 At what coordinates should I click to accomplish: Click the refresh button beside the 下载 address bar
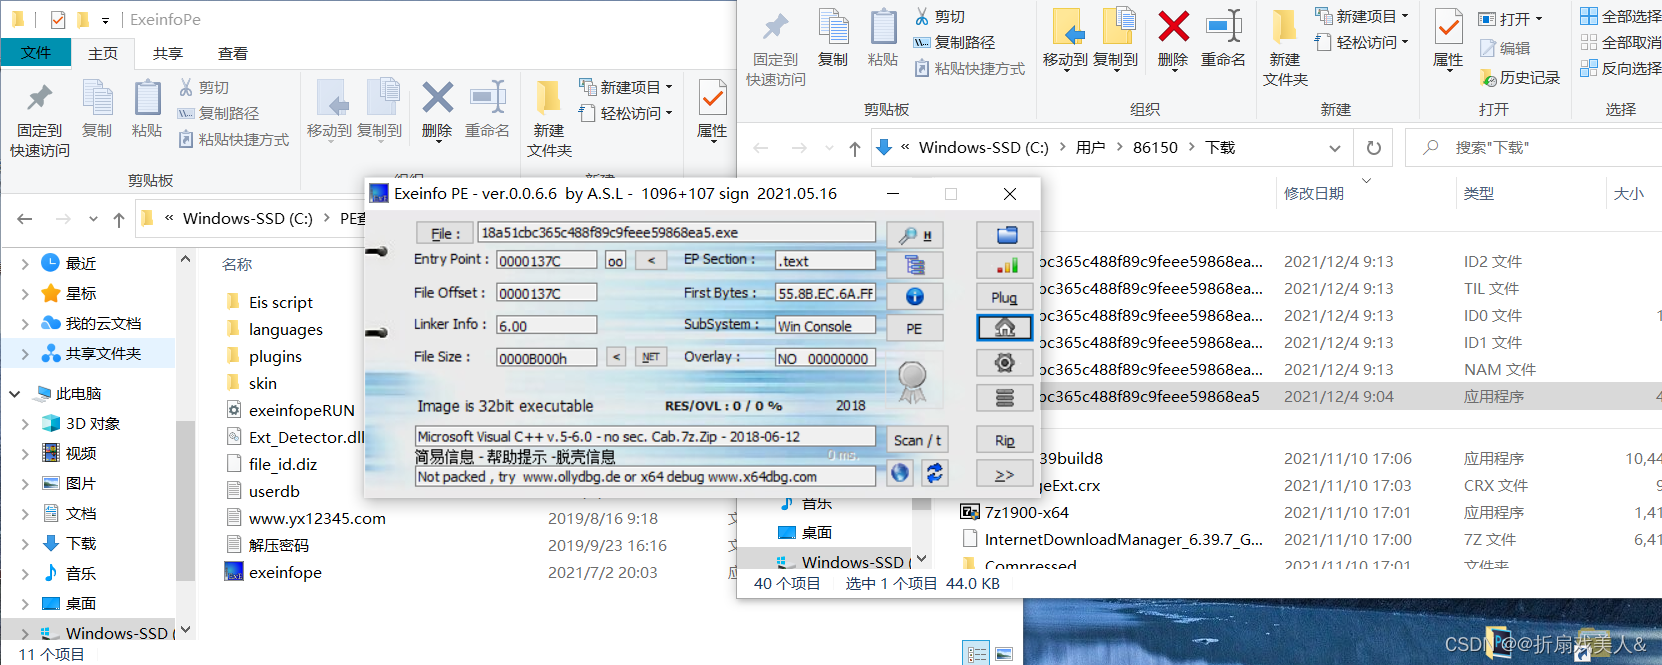tap(1374, 148)
